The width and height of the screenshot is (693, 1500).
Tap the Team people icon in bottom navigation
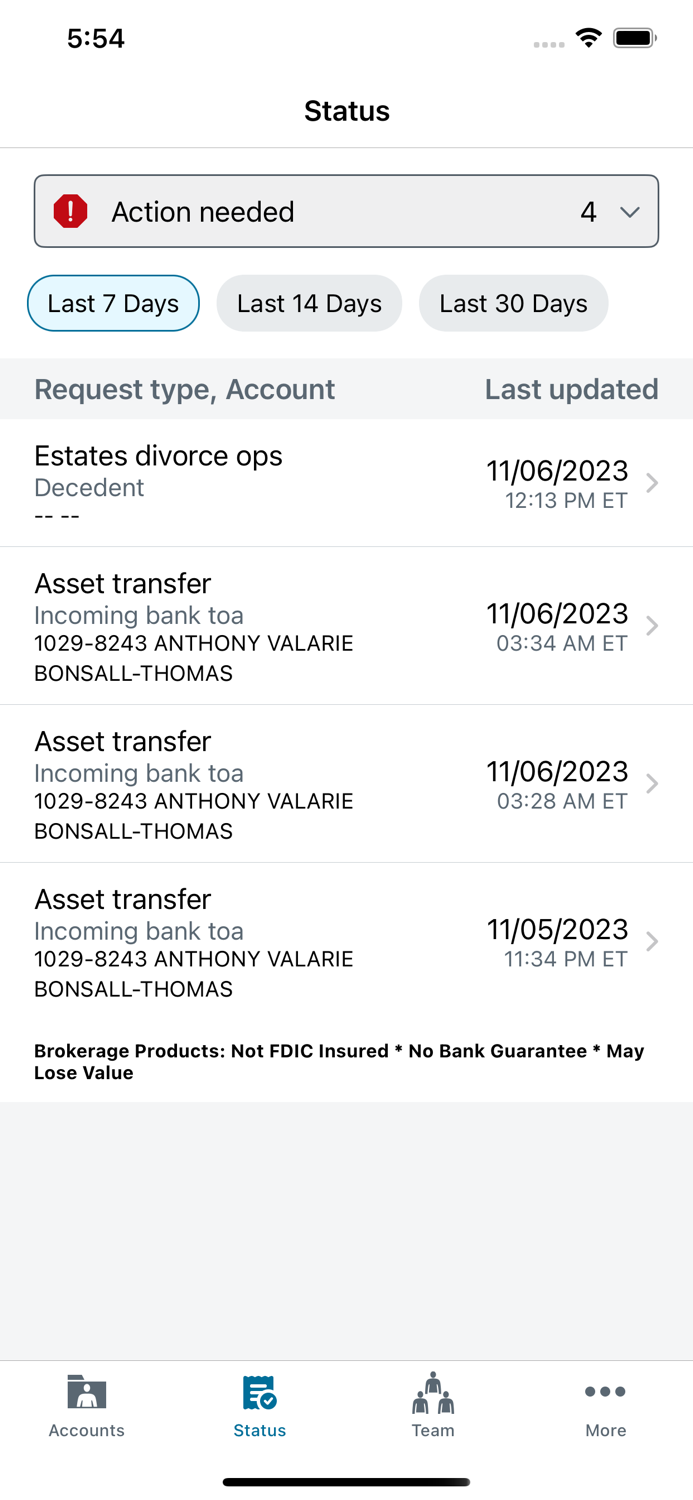[x=433, y=1391]
